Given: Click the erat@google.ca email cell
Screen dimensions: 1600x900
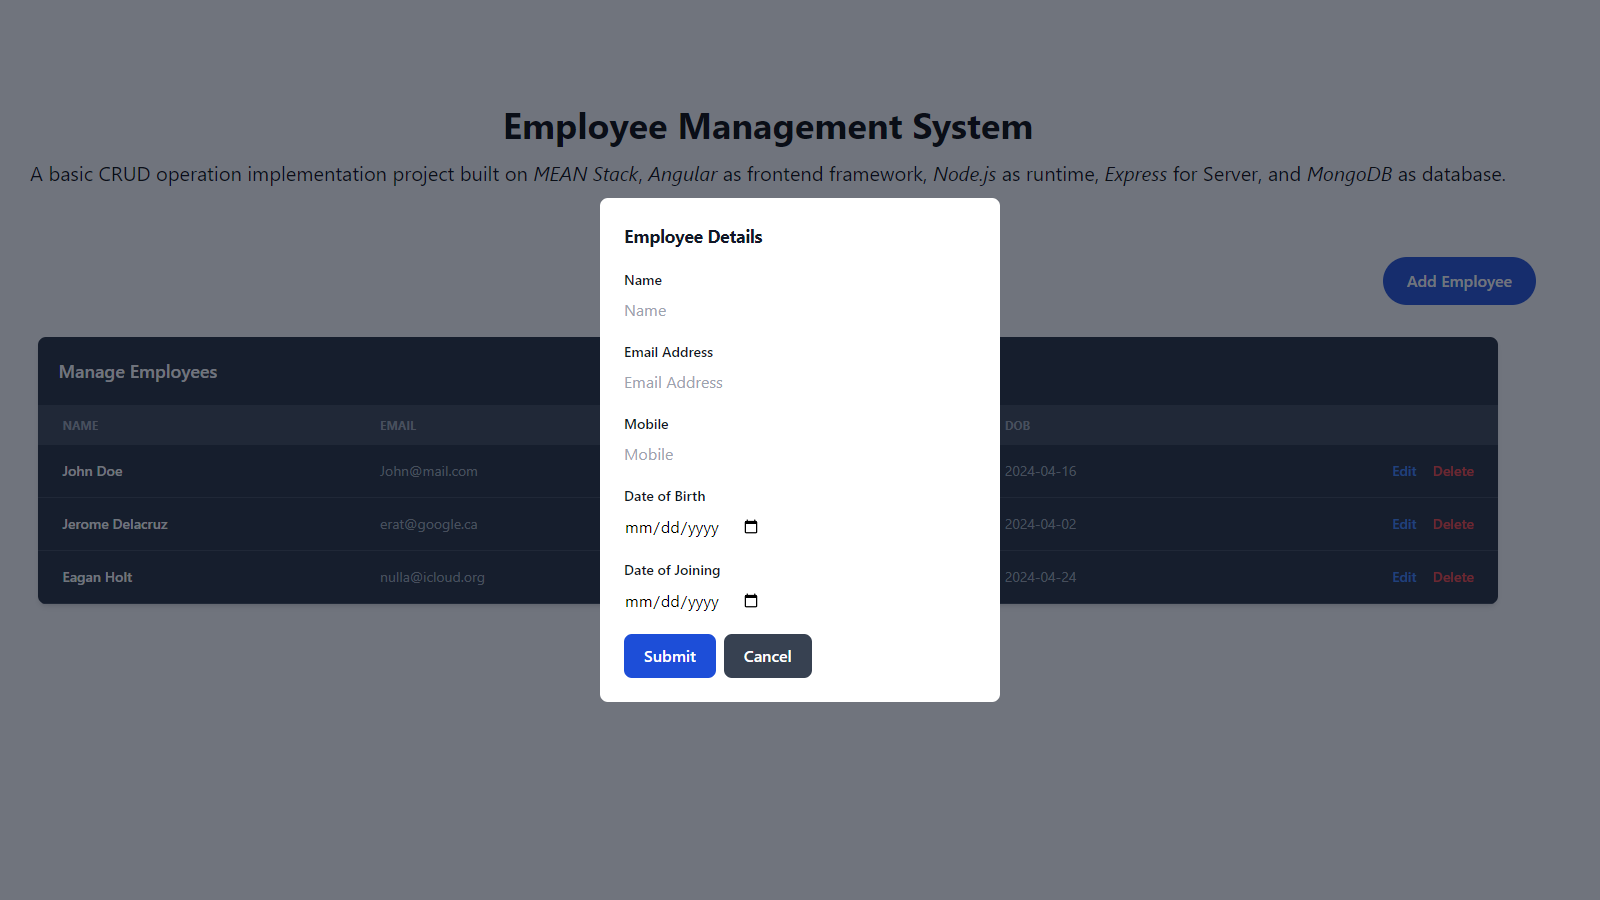Looking at the screenshot, I should 429,524.
